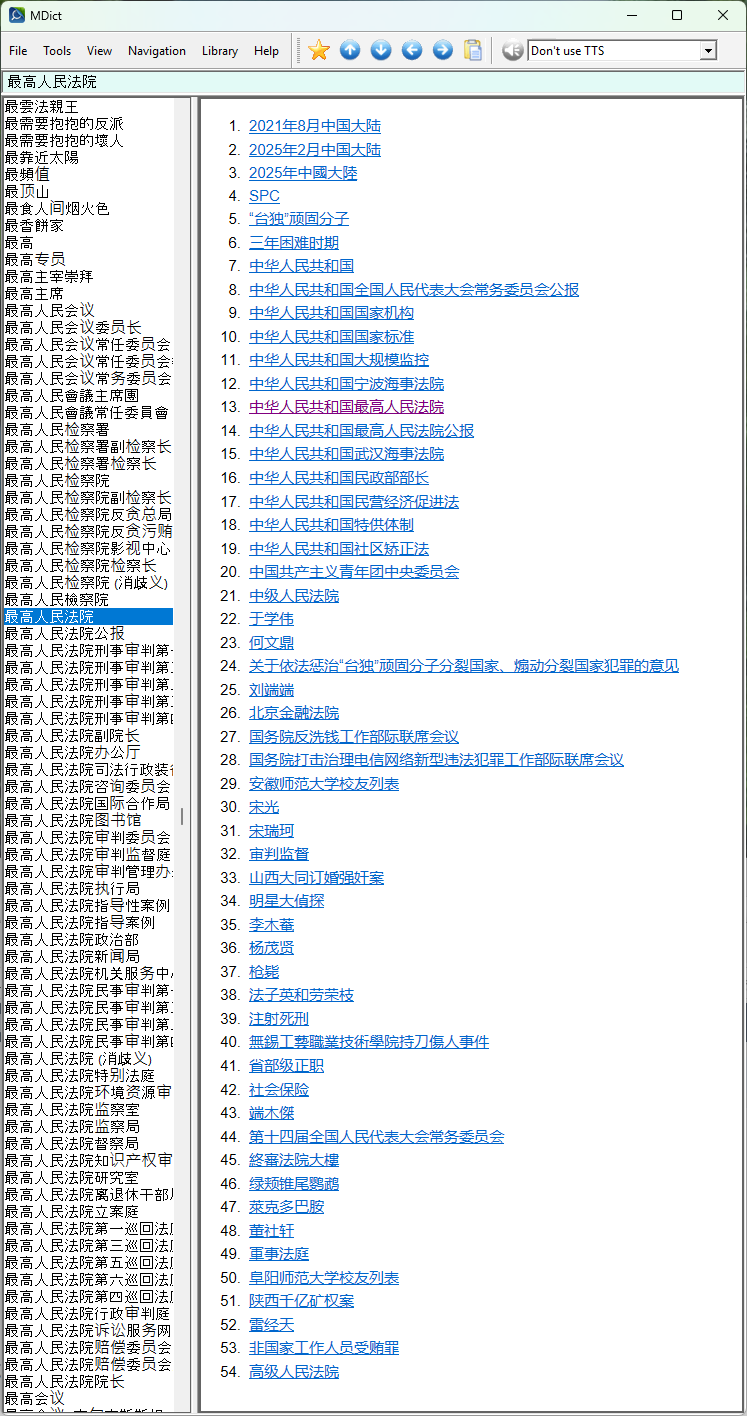Open the Library menu
747x1416 pixels.
(220, 51)
